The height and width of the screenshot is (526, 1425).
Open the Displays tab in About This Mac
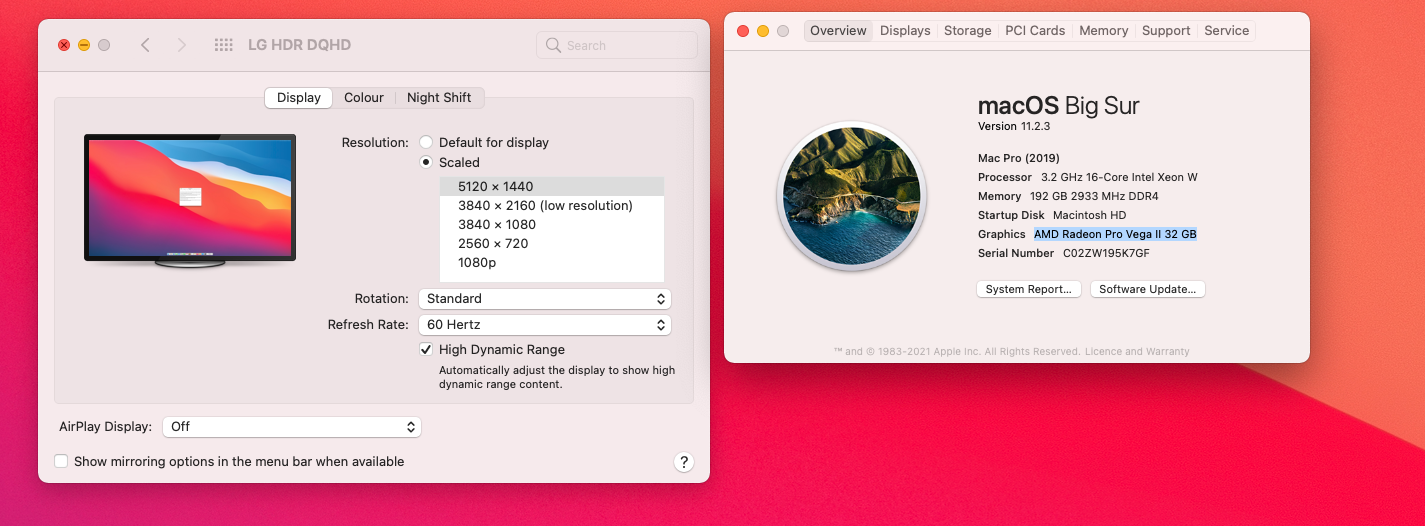tap(905, 30)
